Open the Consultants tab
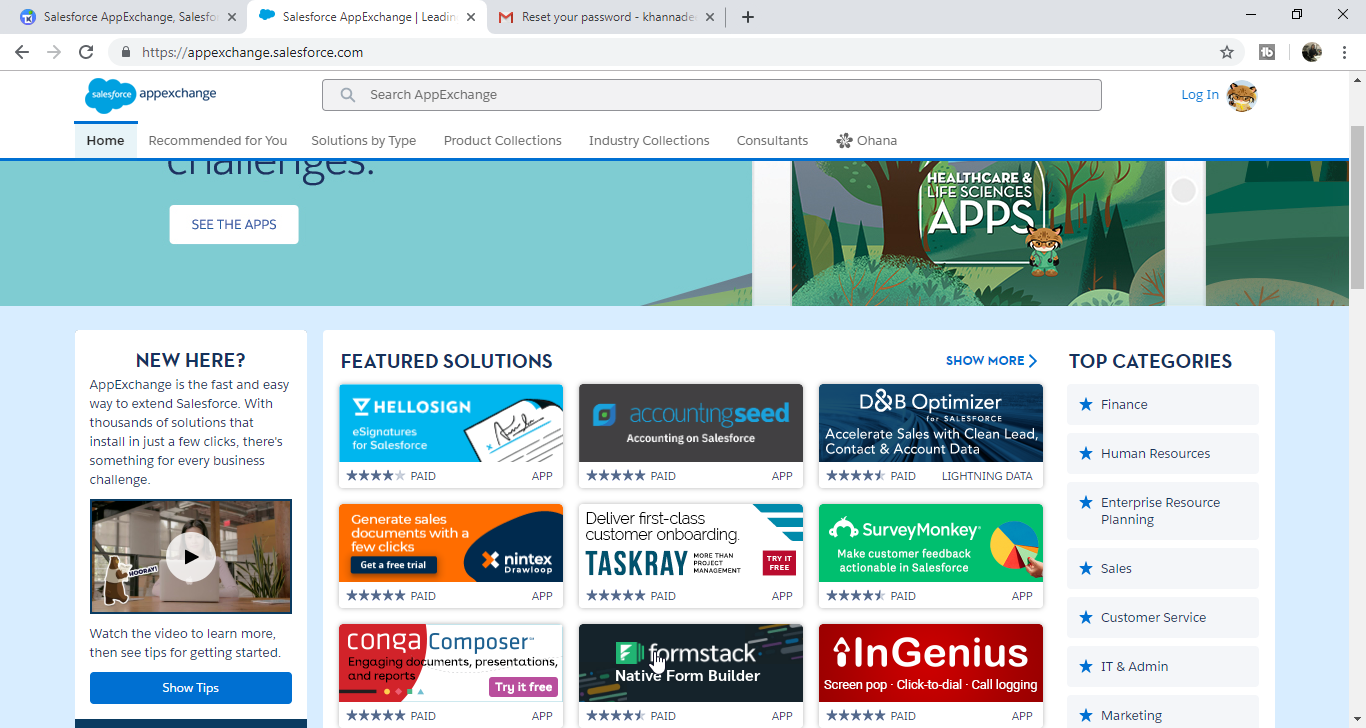Screen dimensions: 1366x728 (772, 141)
